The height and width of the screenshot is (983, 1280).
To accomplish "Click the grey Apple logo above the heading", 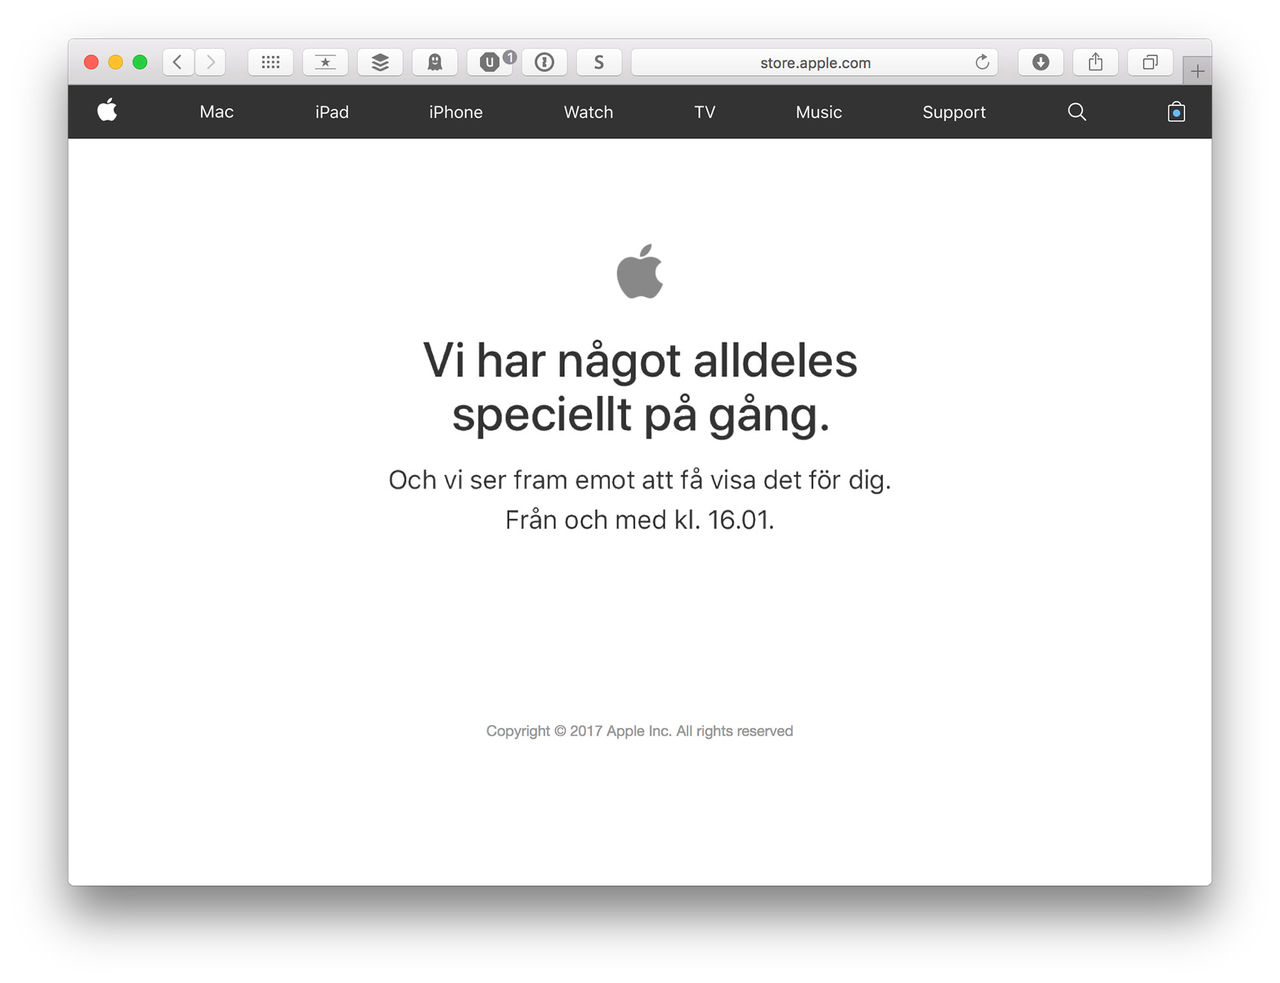I will (640, 271).
